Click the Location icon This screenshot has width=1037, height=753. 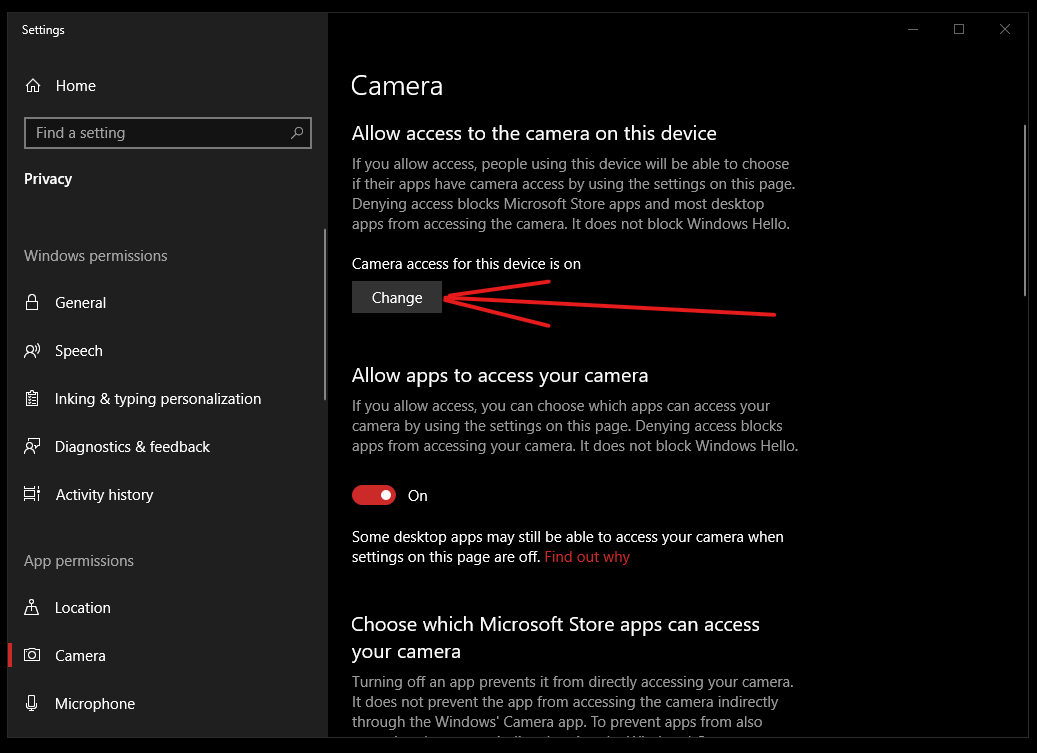[x=33, y=608]
